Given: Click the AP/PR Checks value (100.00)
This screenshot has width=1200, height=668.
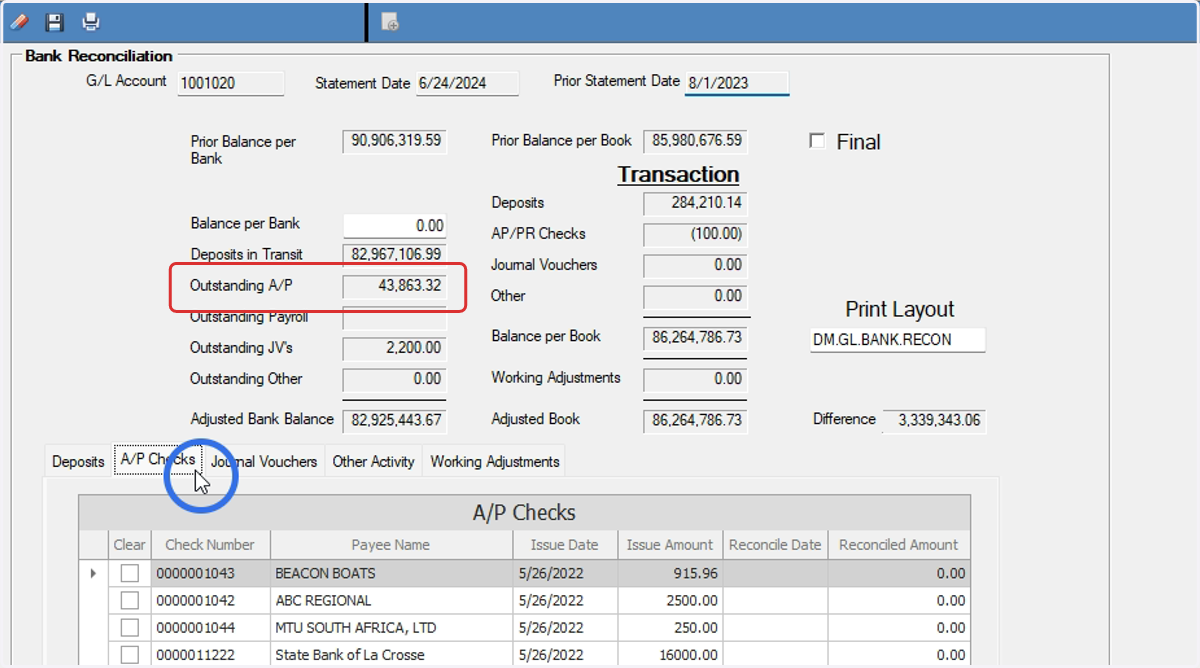Looking at the screenshot, I should coord(695,234).
